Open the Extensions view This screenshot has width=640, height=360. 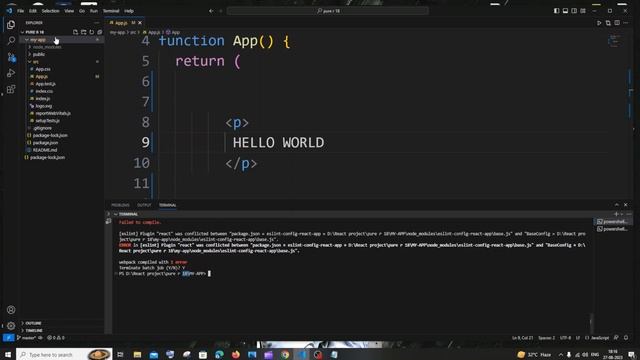[11, 89]
